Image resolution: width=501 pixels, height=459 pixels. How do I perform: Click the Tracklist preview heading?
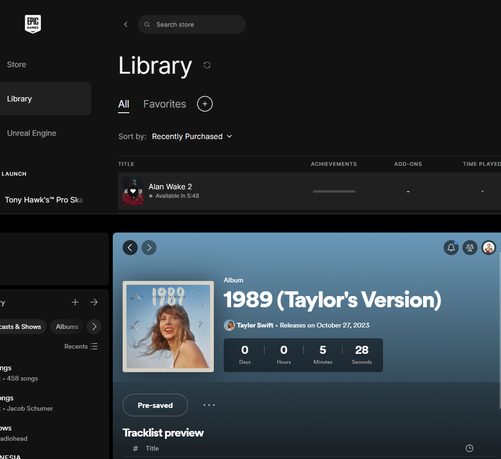point(163,433)
